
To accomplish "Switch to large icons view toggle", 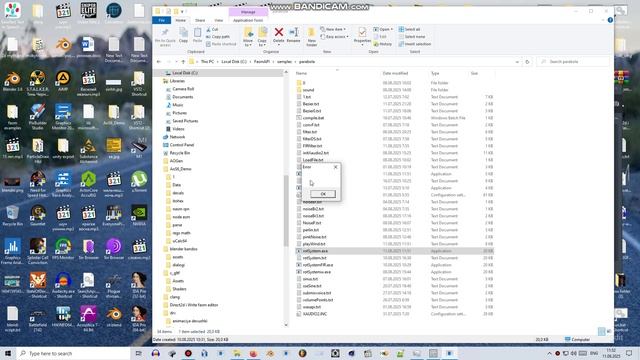I will [x=609, y=331].
